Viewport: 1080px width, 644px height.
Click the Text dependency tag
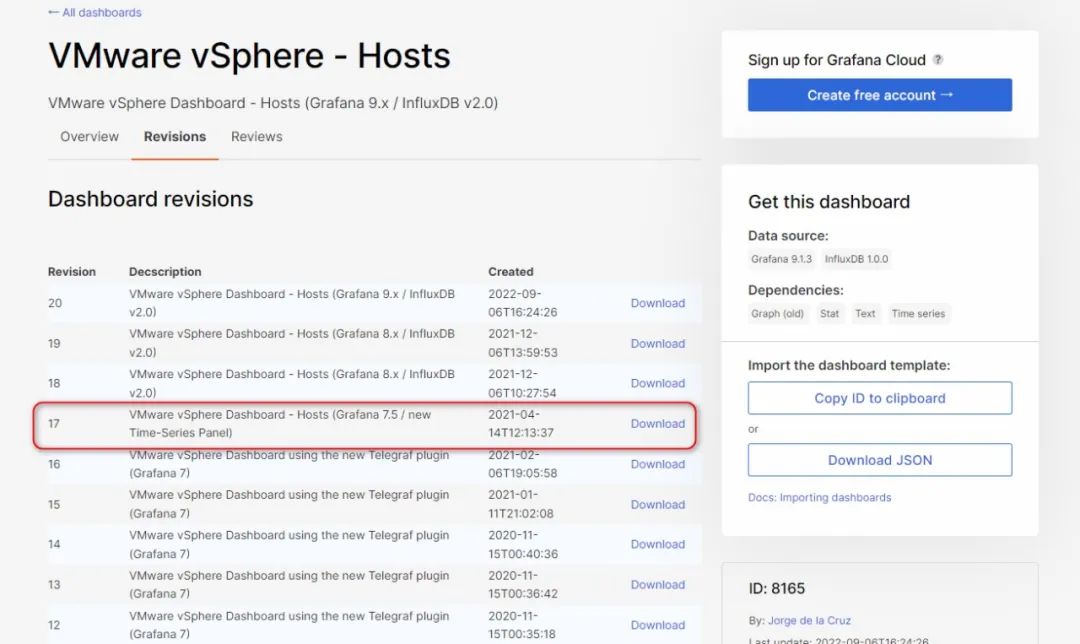[x=865, y=313]
